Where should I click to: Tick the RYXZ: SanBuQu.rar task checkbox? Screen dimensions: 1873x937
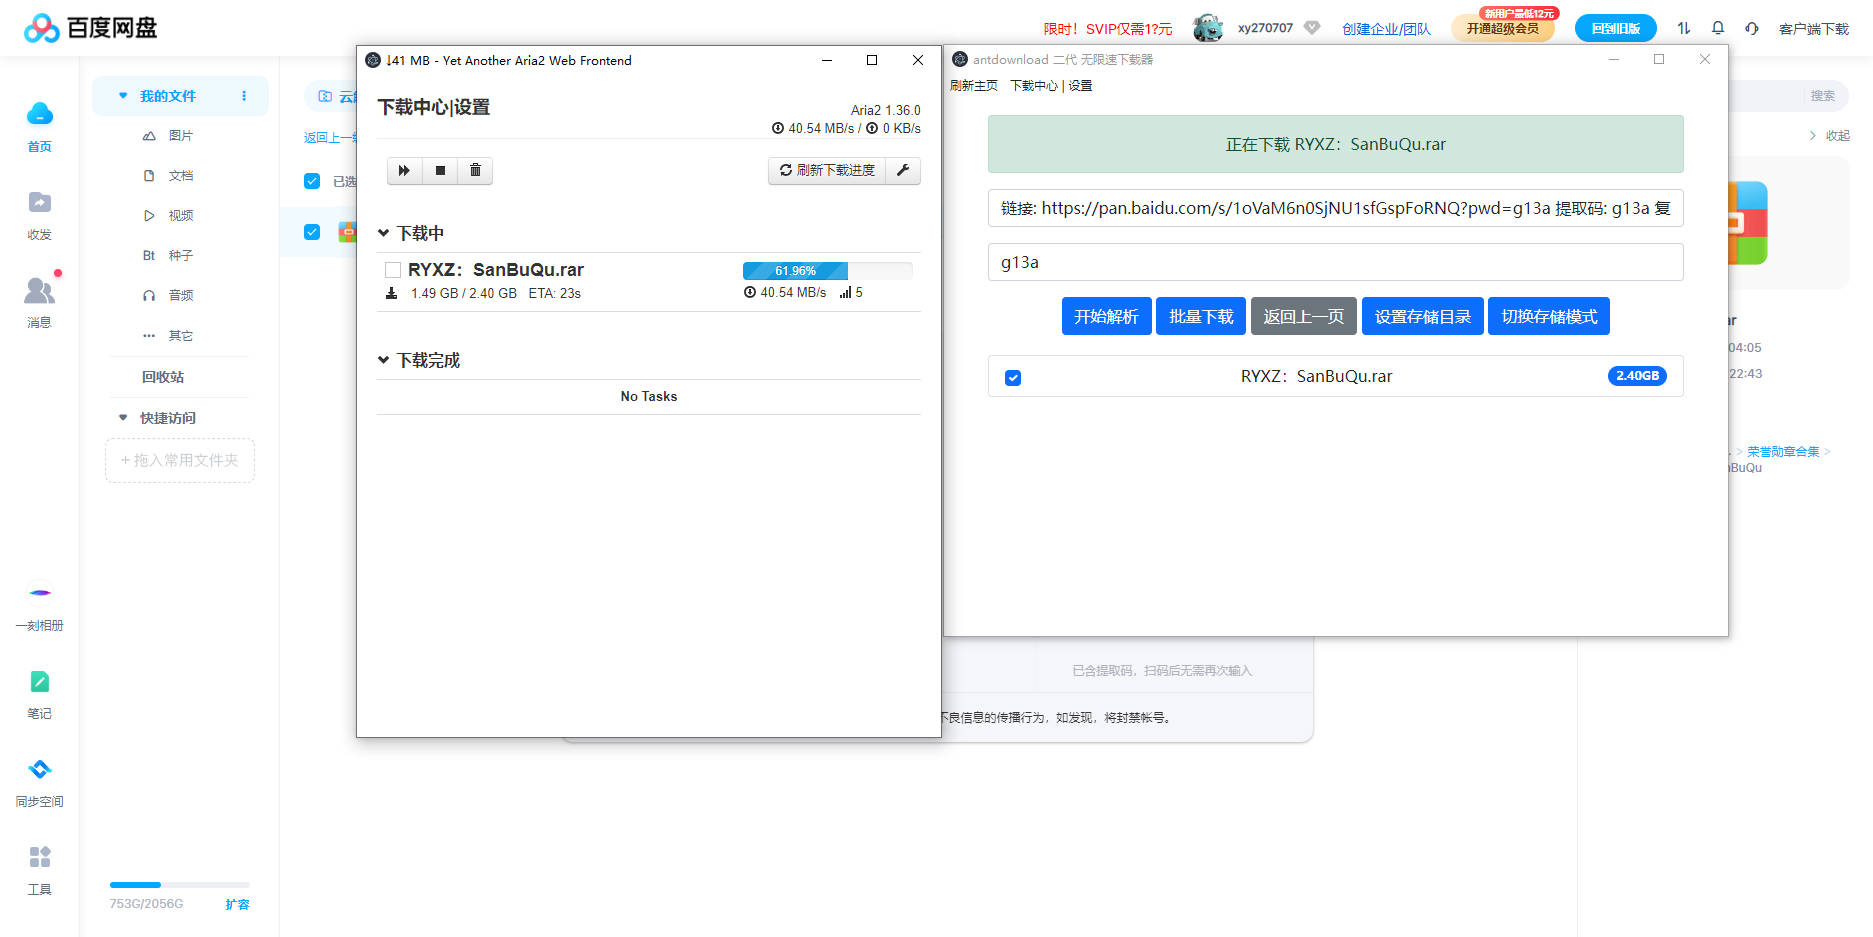(x=393, y=270)
